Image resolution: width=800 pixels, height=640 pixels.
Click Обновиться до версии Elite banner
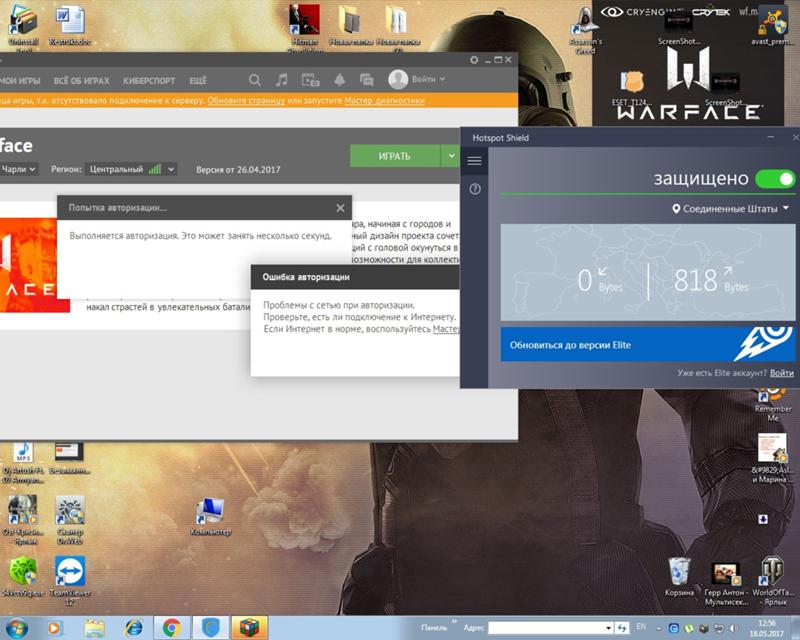pos(647,344)
